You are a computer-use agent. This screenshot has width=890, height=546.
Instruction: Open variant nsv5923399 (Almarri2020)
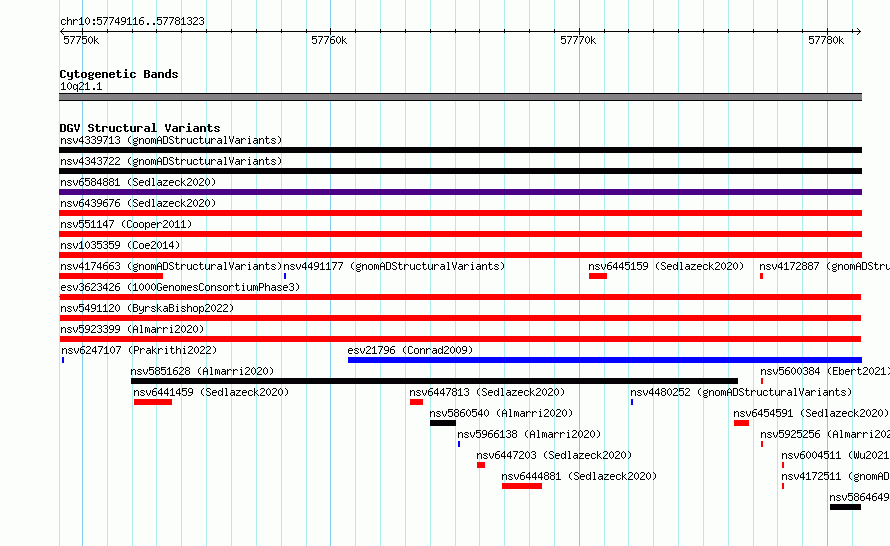132,329
